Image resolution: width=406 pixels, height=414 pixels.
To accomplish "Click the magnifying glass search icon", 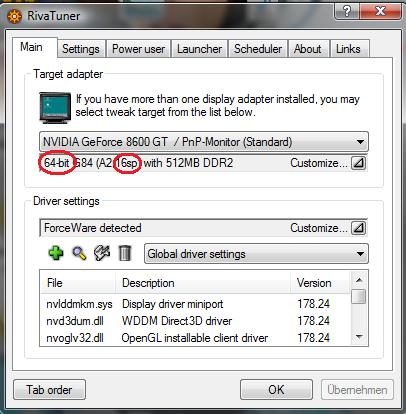I will 79,253.
